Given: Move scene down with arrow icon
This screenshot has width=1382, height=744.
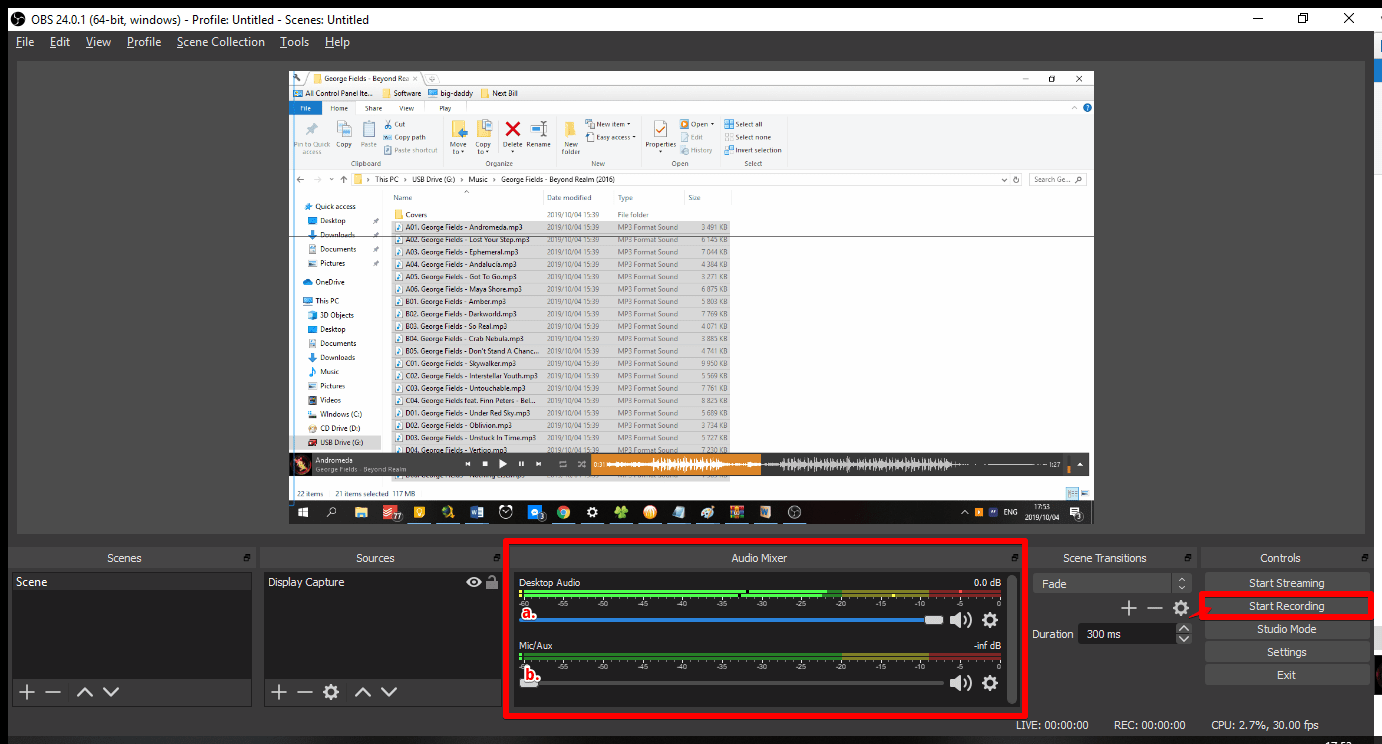Looking at the screenshot, I should 111,692.
